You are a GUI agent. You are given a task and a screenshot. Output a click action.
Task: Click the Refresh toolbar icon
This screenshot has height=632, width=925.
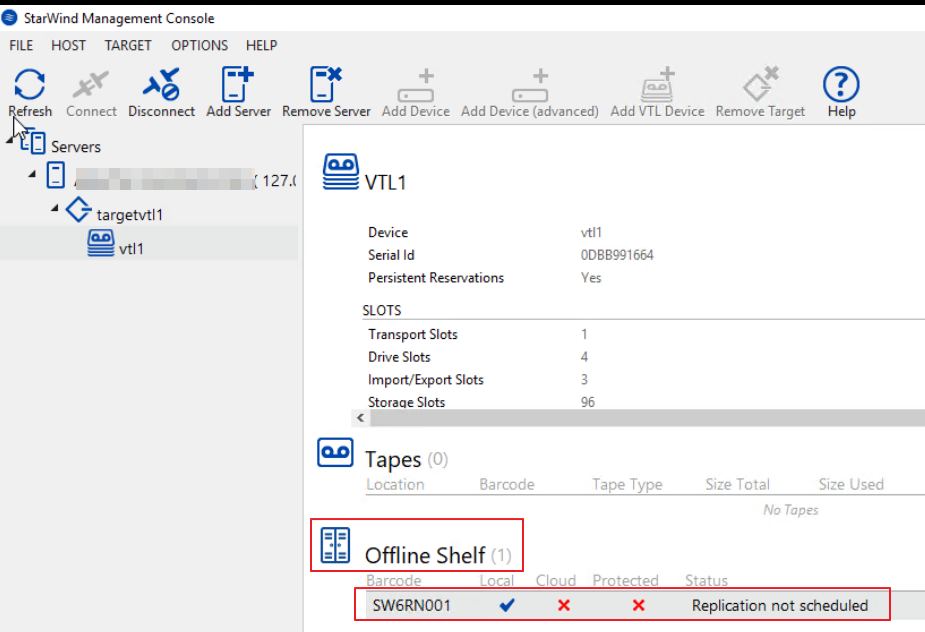pos(29,84)
